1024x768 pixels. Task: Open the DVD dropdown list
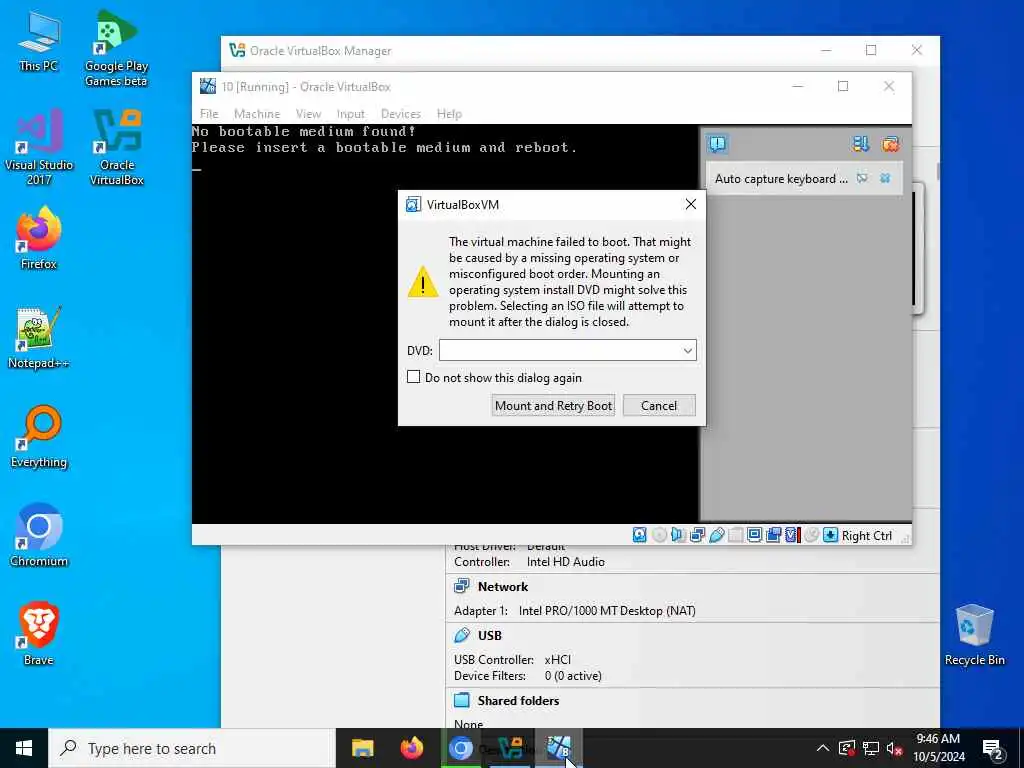688,351
